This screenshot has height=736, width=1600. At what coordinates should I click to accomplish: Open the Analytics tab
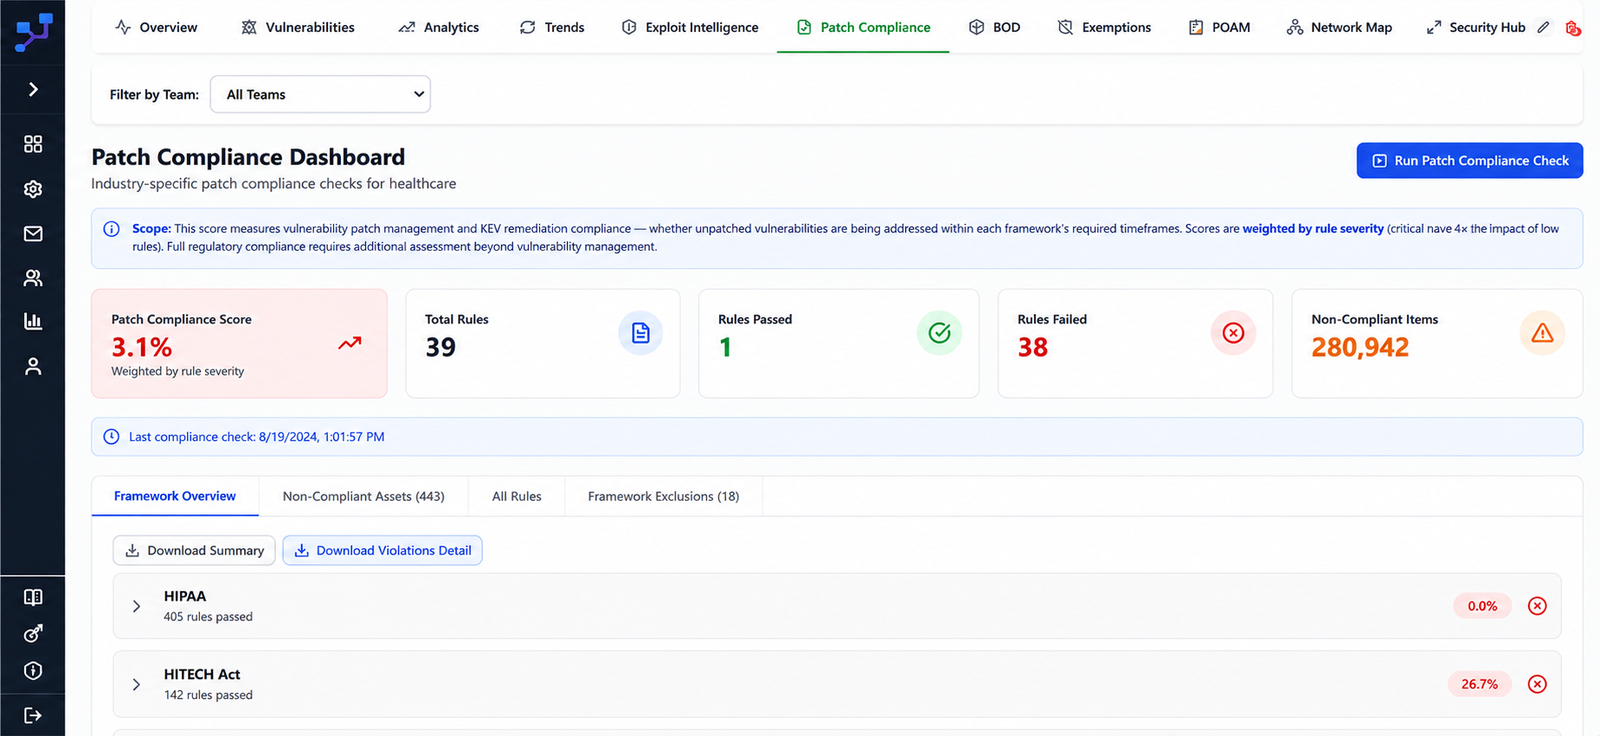pyautogui.click(x=438, y=27)
